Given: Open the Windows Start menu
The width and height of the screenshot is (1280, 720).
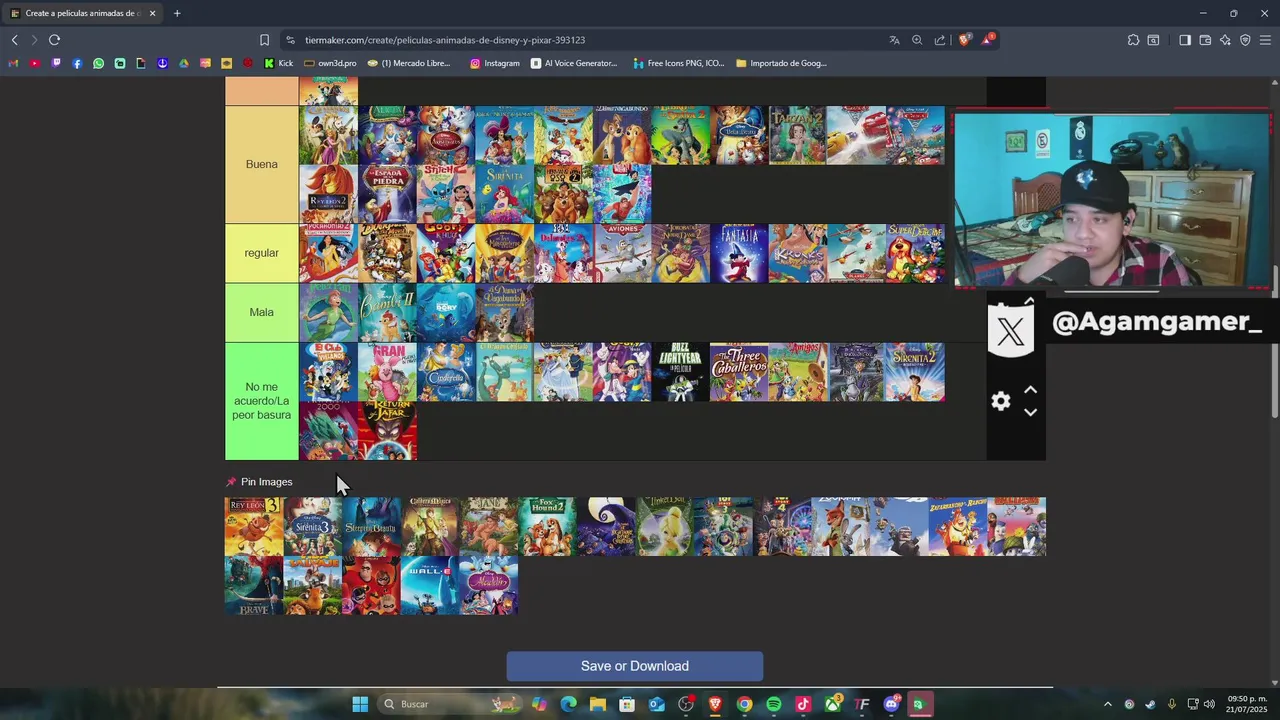Looking at the screenshot, I should tap(360, 704).
